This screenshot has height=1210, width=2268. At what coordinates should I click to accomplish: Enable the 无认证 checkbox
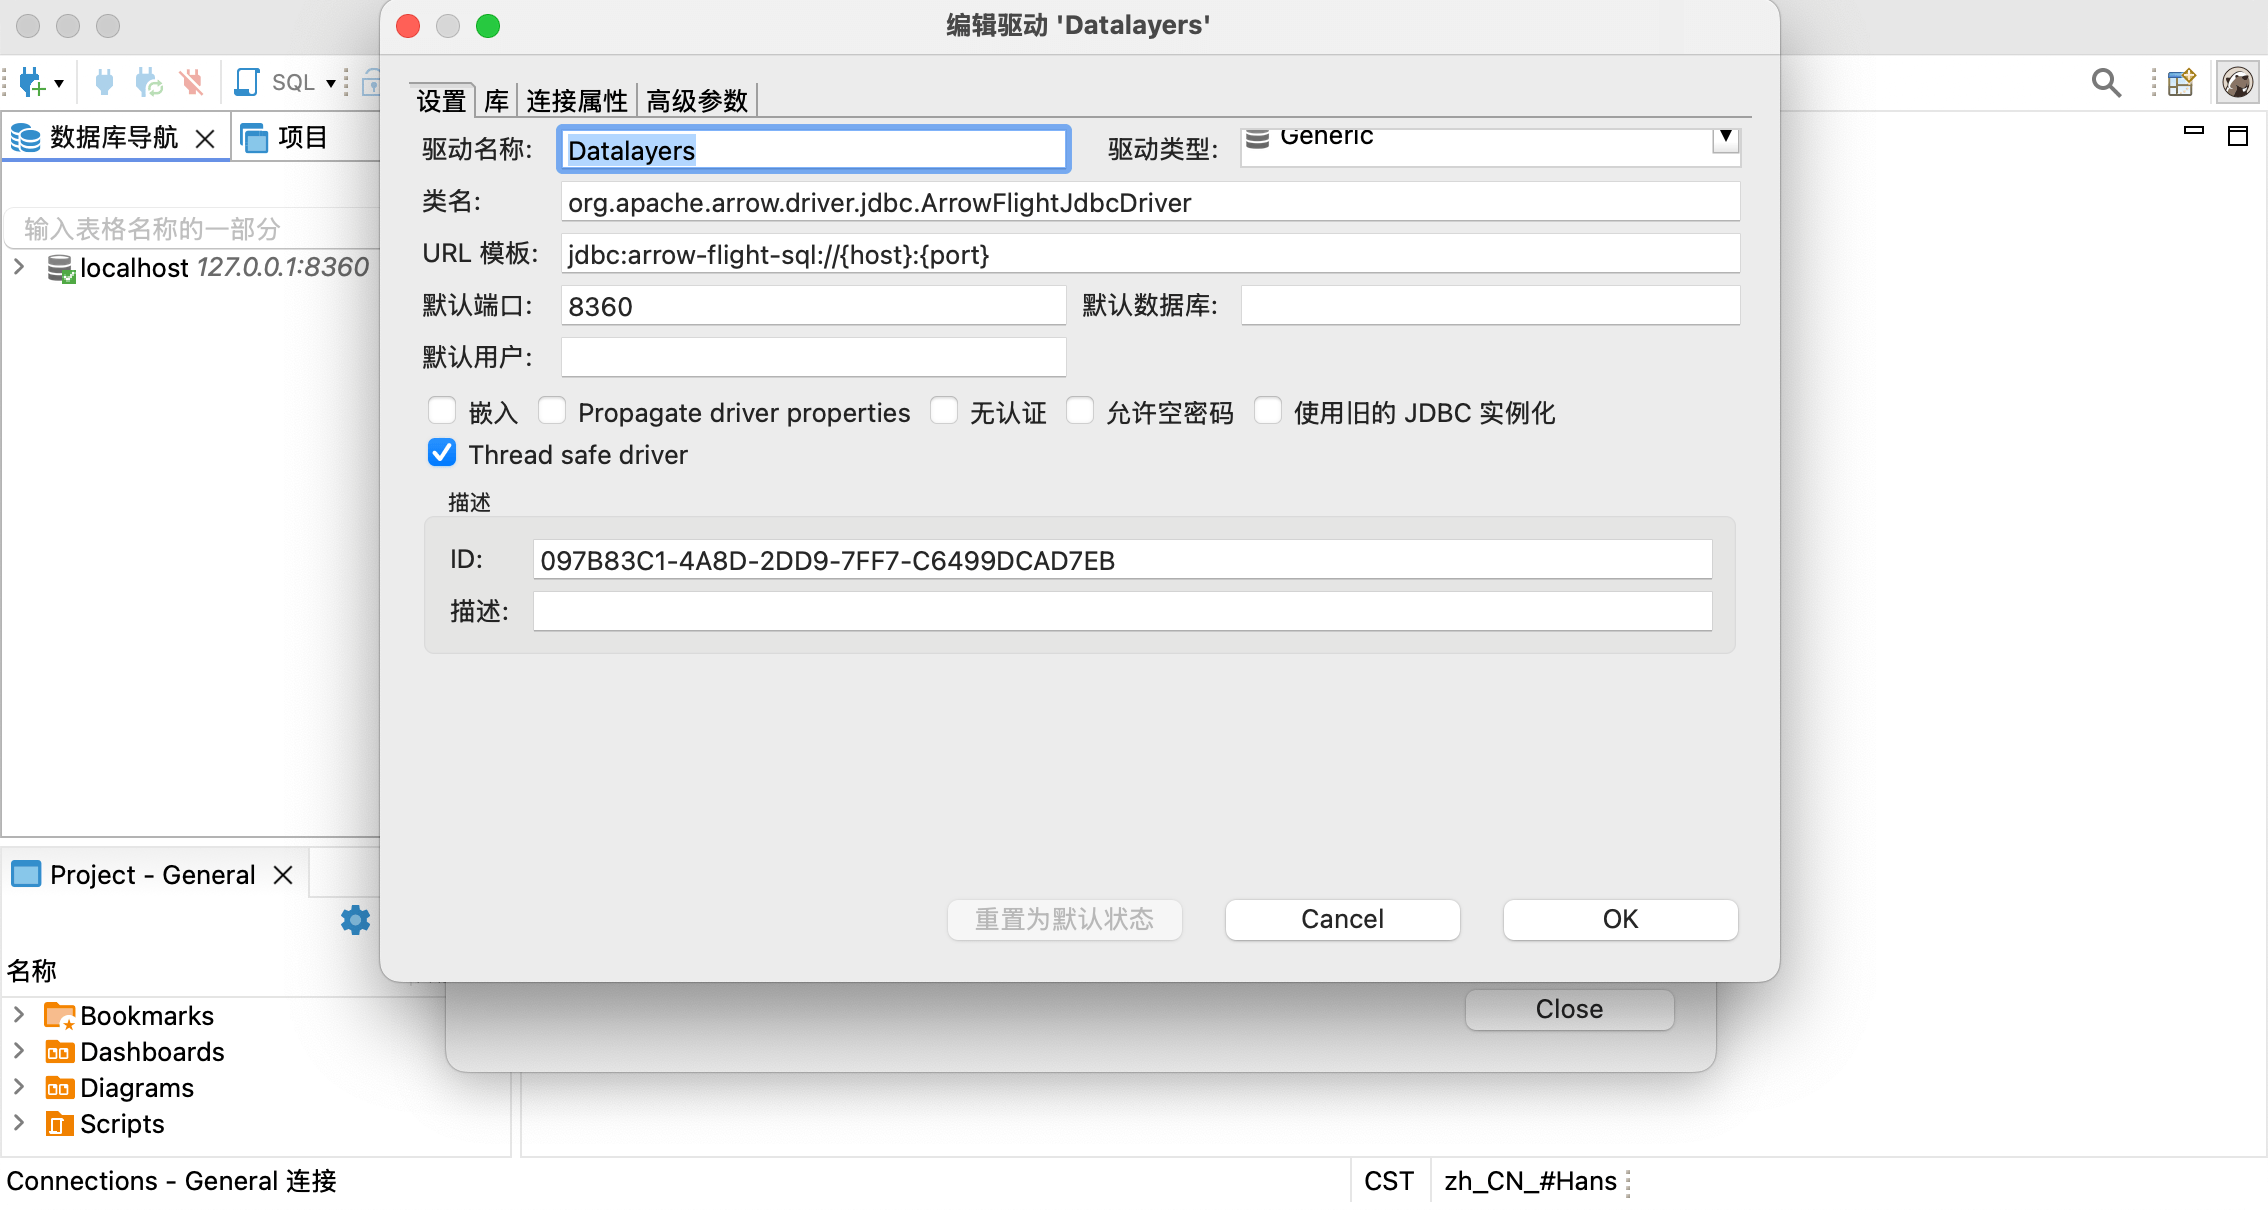[x=944, y=411]
